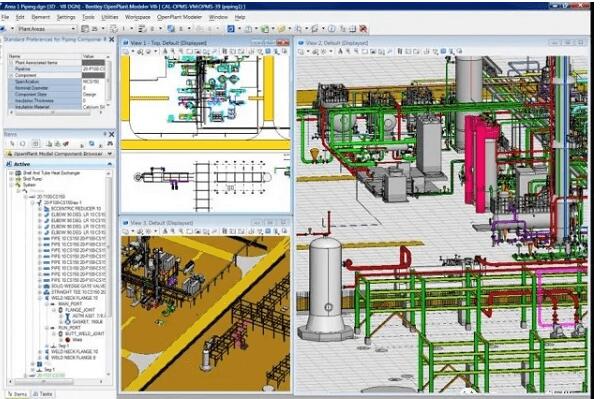The width and height of the screenshot is (602, 399).
Task: Click the yellow folder icon in main toolbar
Action: coord(282,29)
